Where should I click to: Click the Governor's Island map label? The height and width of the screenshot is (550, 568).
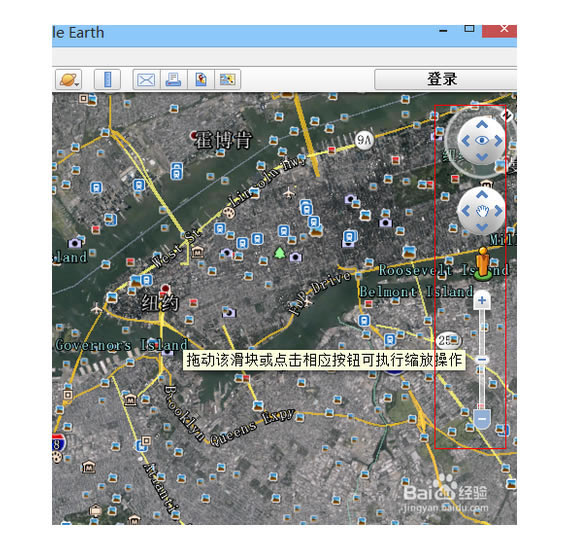(121, 345)
